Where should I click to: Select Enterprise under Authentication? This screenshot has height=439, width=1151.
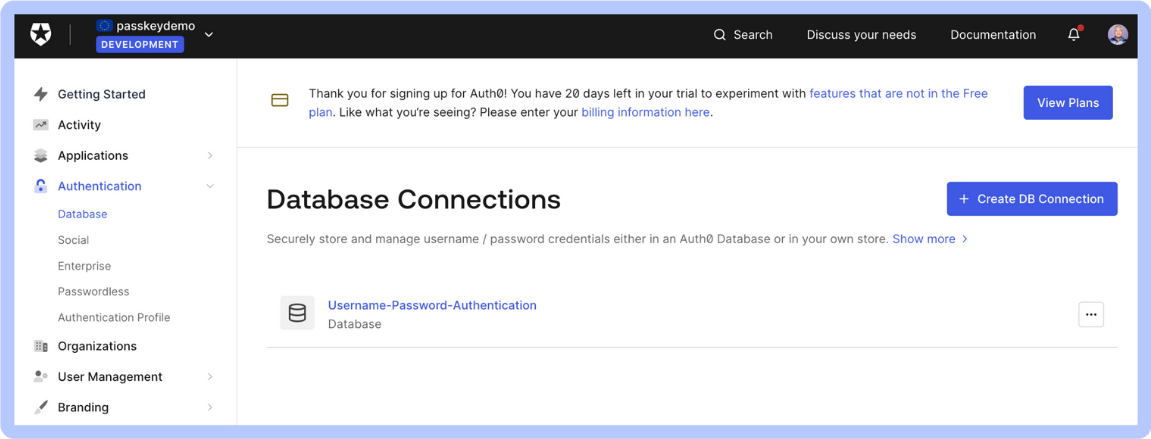pos(84,266)
